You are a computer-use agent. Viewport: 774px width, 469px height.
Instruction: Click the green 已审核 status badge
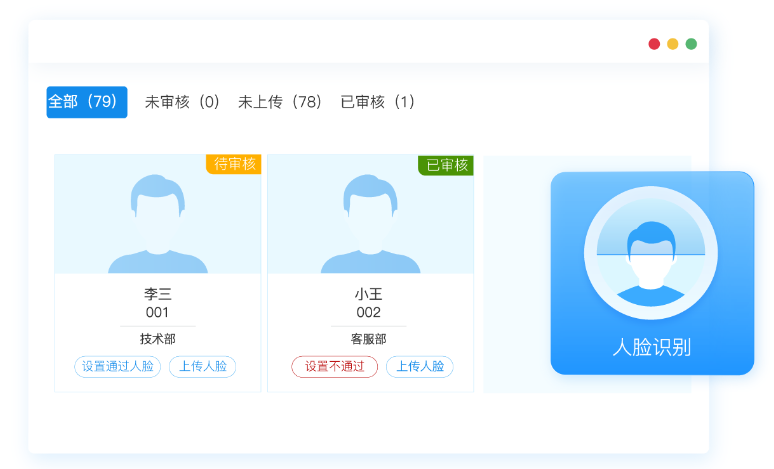(x=446, y=164)
